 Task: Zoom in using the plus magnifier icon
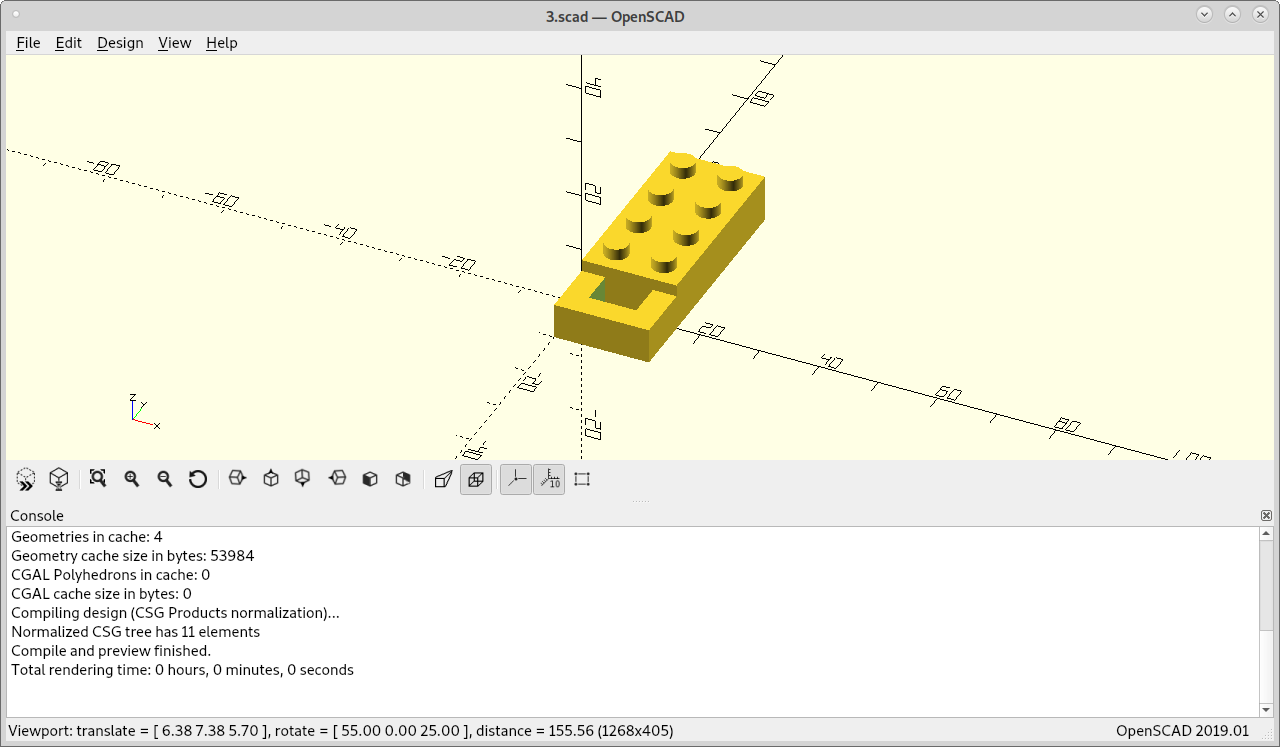[x=132, y=479]
